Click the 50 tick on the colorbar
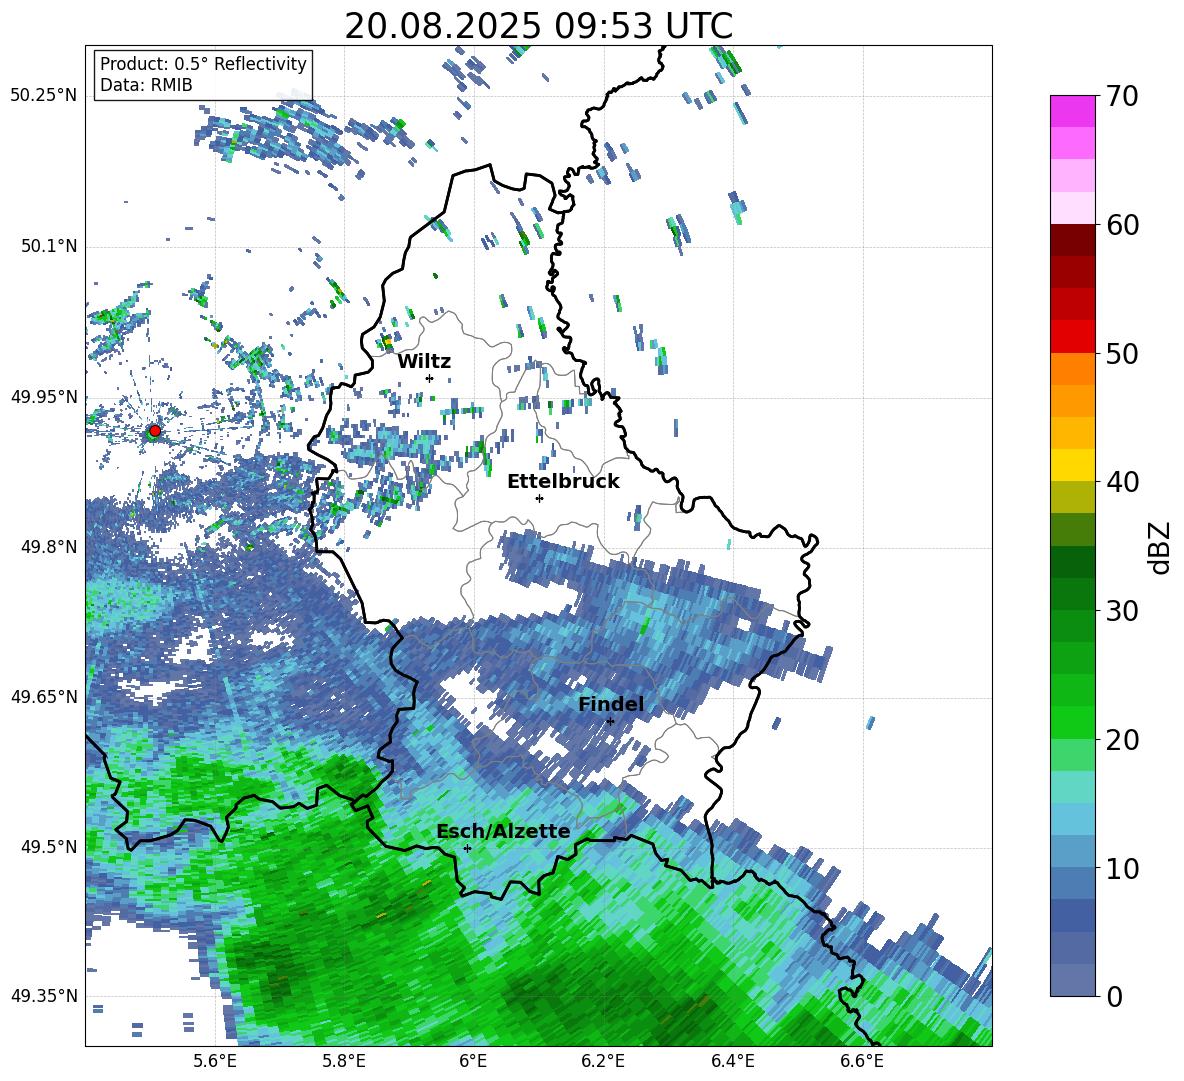The width and height of the screenshot is (1184, 1081). (1122, 353)
